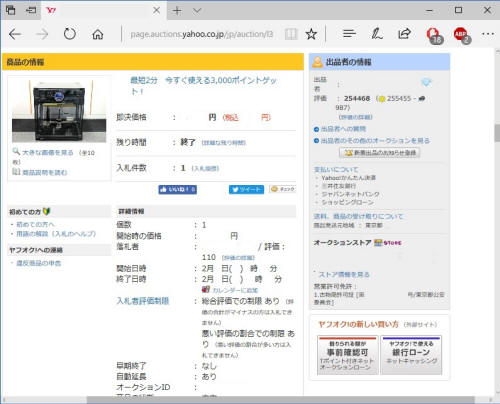Click the blue Tweet button

pos(246,189)
